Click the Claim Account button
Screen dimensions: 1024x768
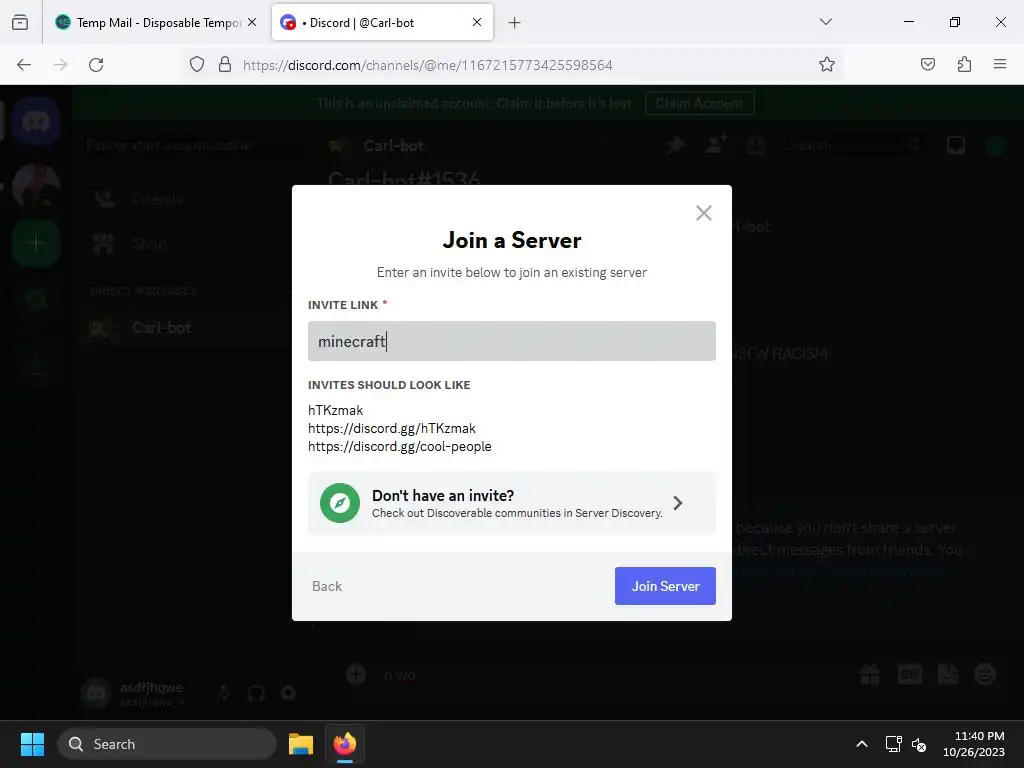pyautogui.click(x=699, y=103)
